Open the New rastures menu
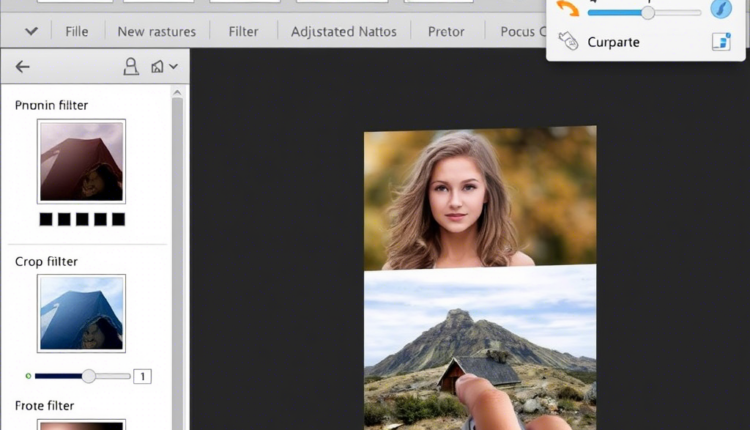This screenshot has height=430, width=750. pos(157,31)
